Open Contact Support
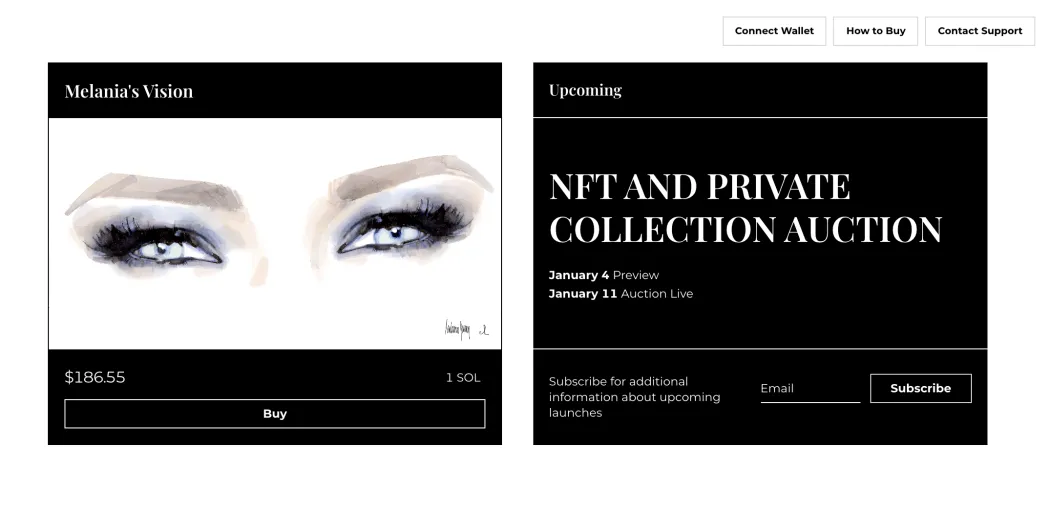Viewport: 1050px width, 527px height. pos(979,31)
